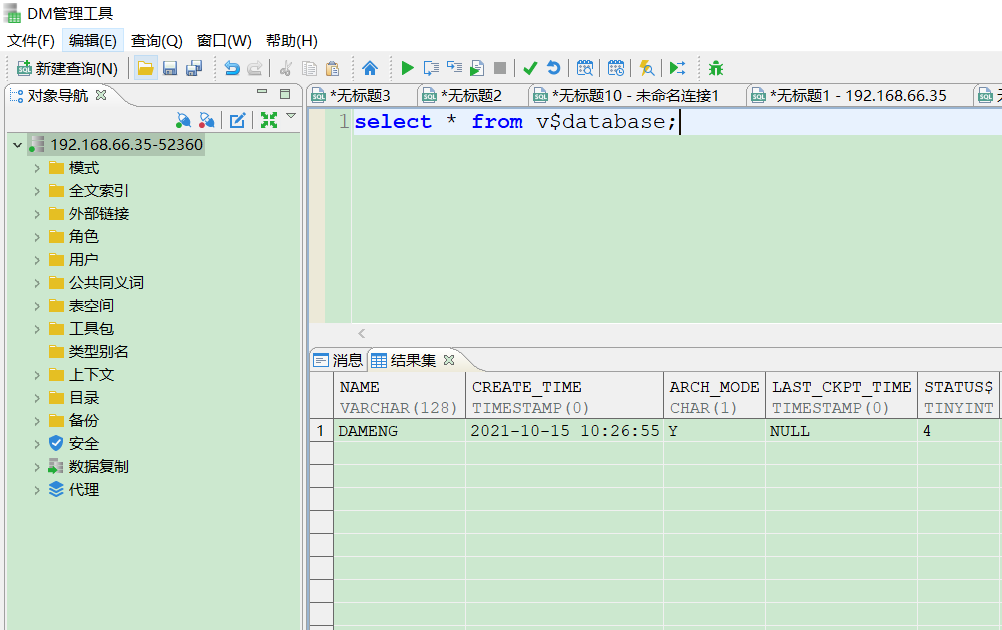
Task: Click in the SQL editor after v$database;
Action: [x=680, y=121]
